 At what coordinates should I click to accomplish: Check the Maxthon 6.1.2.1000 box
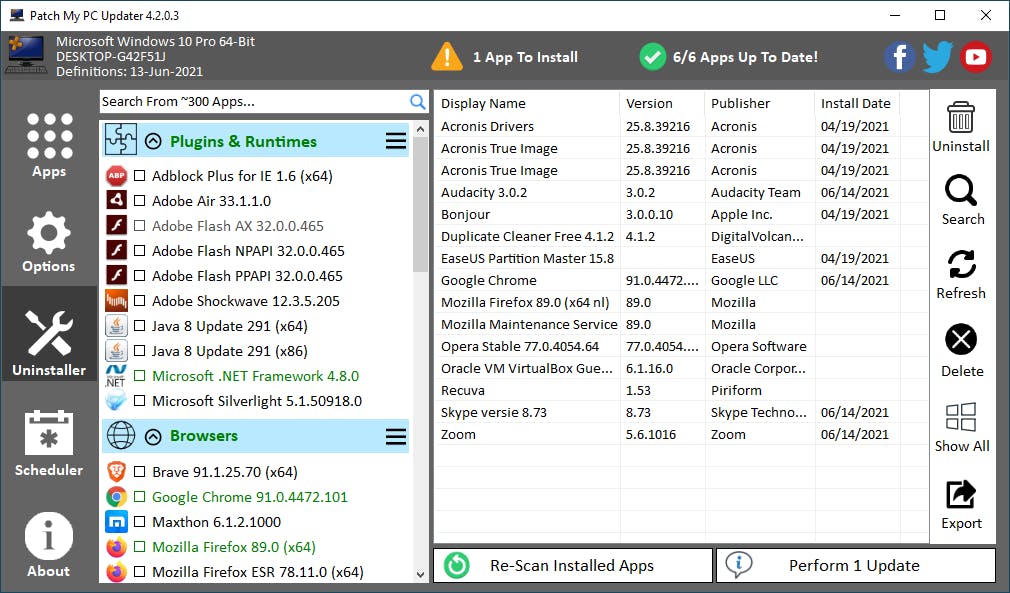[x=139, y=522]
